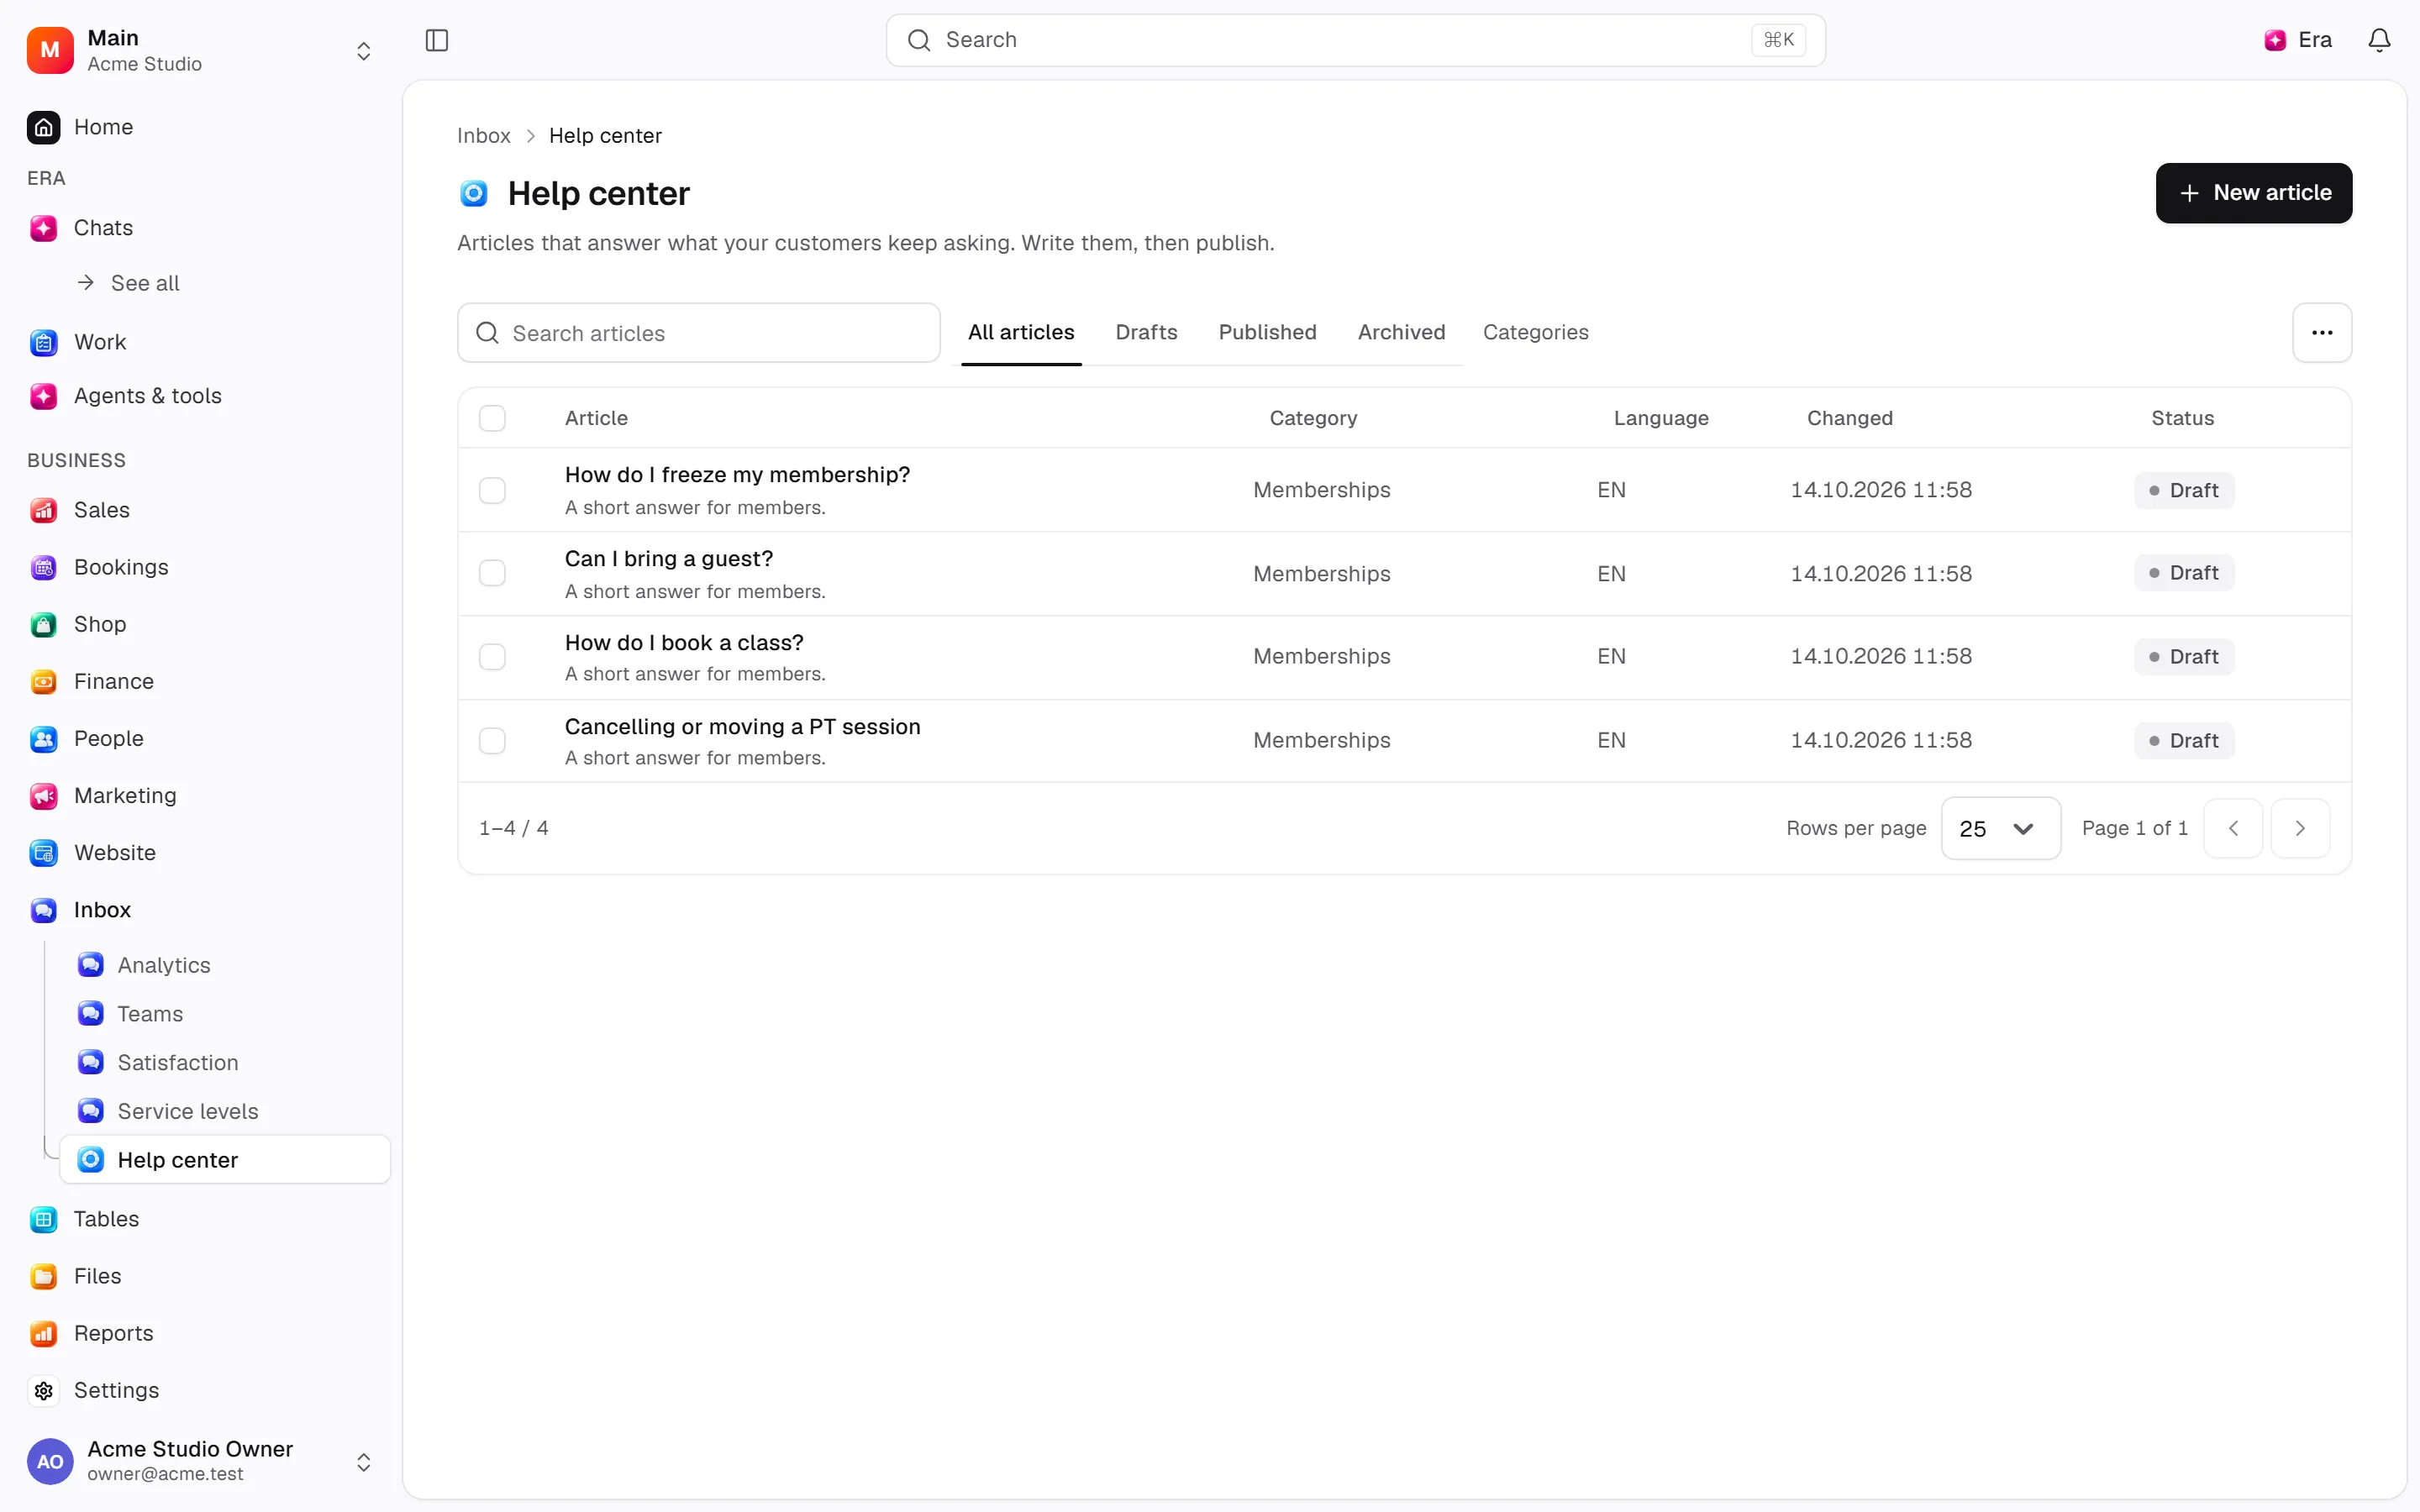Open the Settings gear icon
The width and height of the screenshot is (2420, 1512).
click(x=43, y=1391)
